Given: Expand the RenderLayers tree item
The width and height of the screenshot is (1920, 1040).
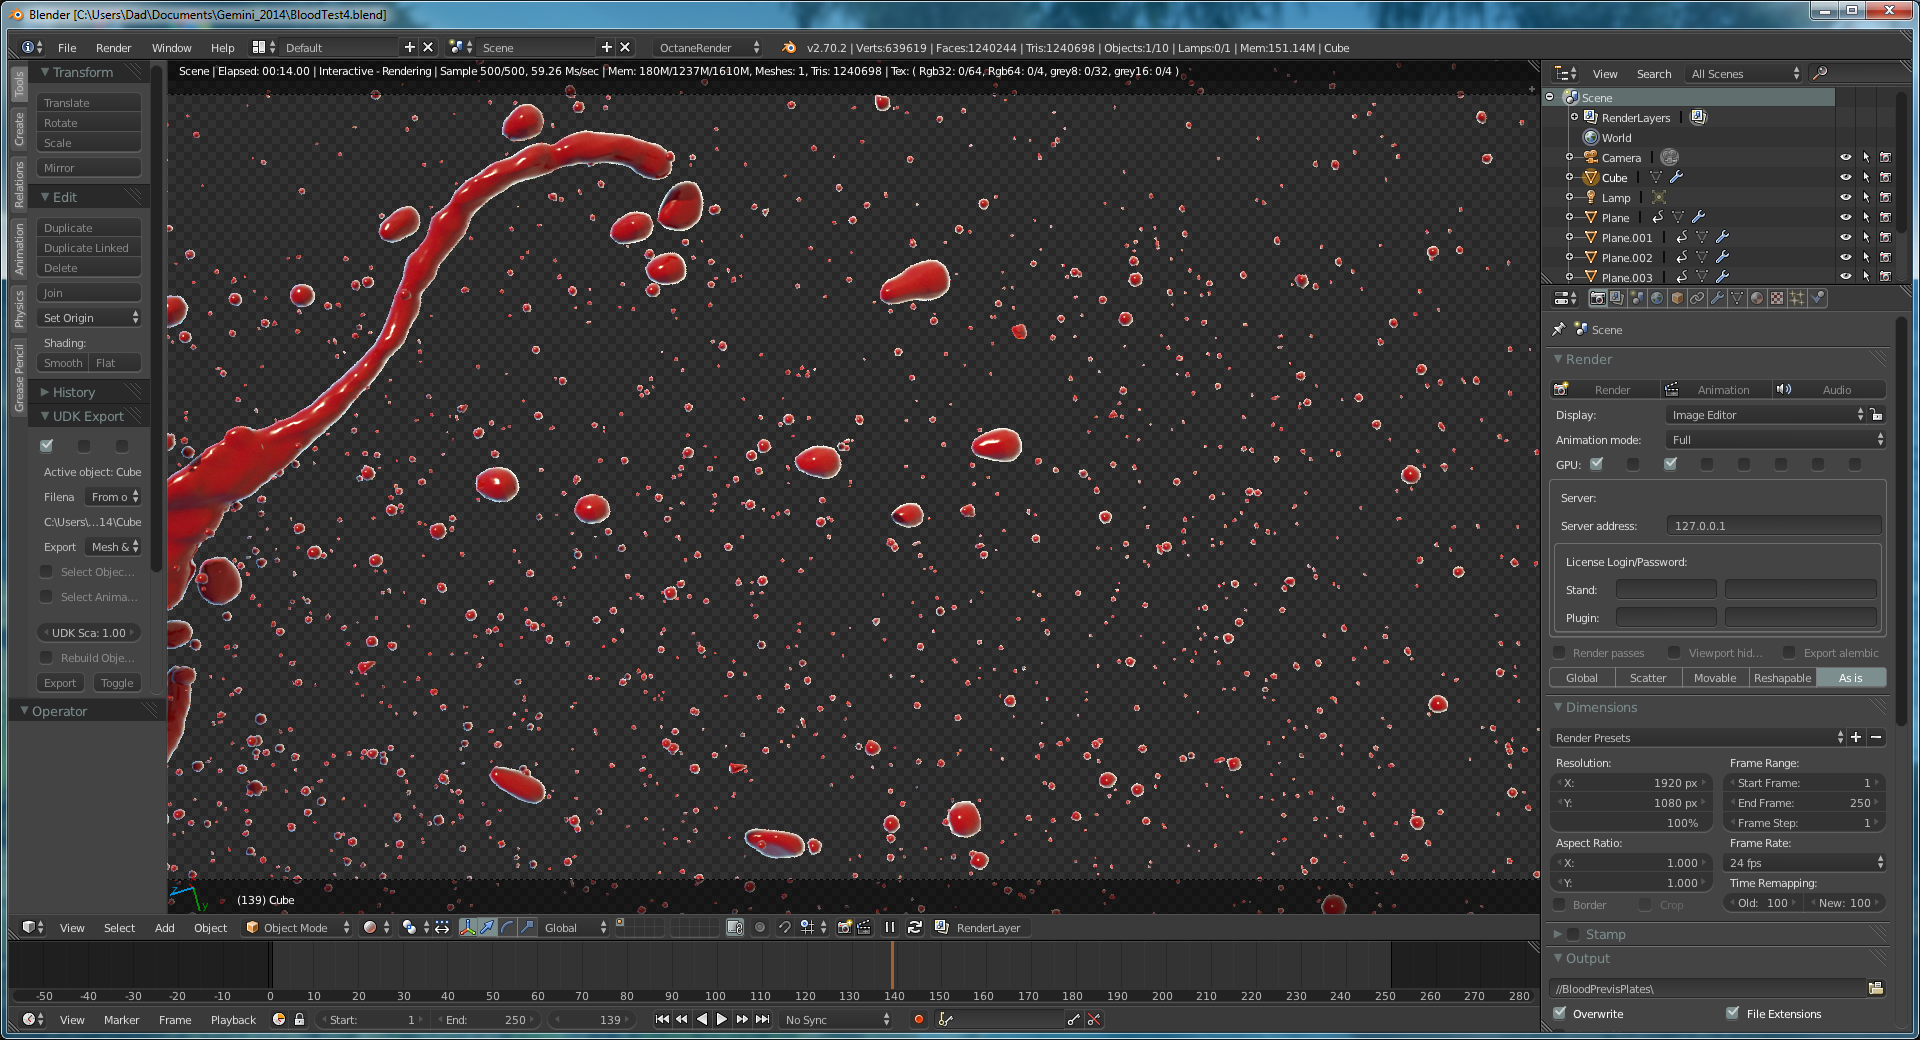Looking at the screenshot, I should point(1575,117).
